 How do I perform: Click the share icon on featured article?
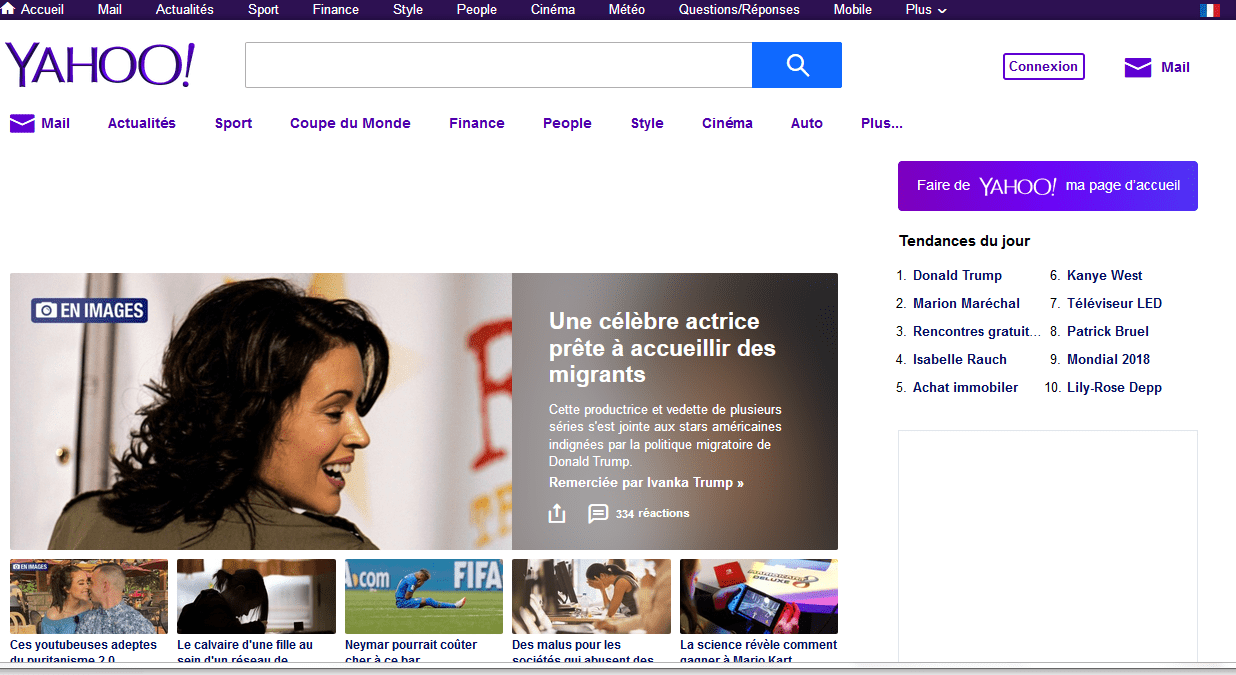point(557,513)
